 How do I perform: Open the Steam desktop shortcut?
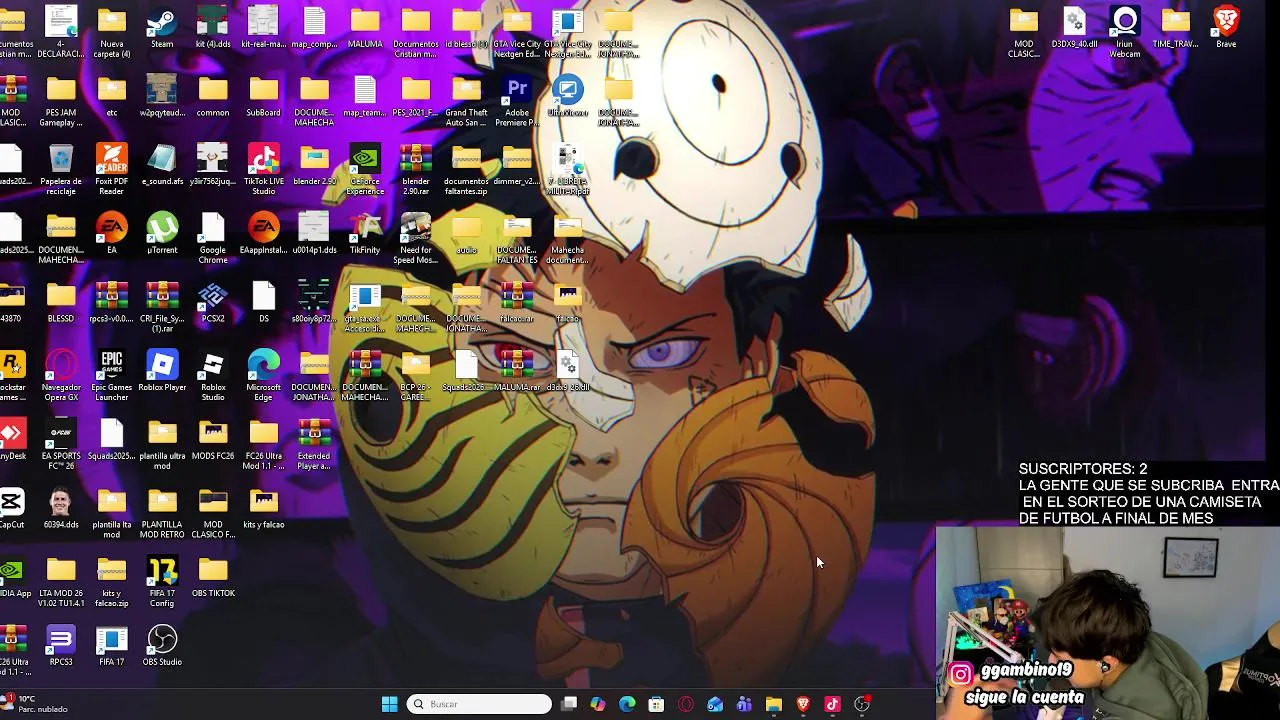pyautogui.click(x=162, y=28)
